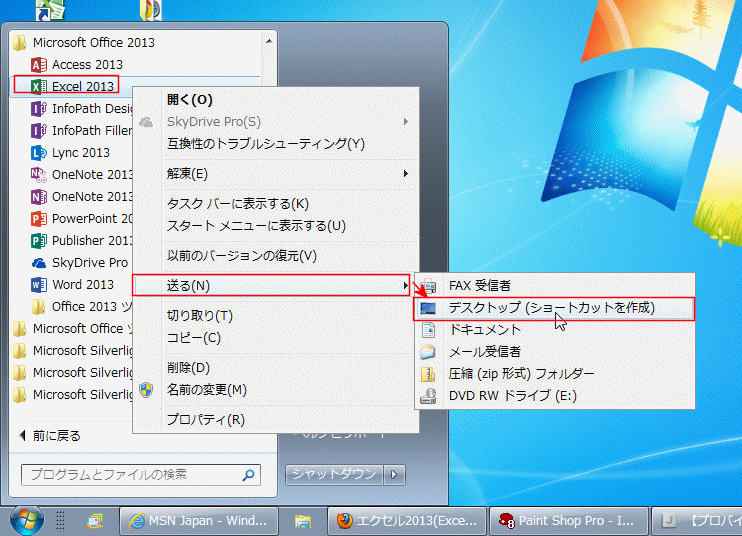Click the ドキュメント document icon
Viewport: 742px width, 536px height.
pyautogui.click(x=428, y=330)
